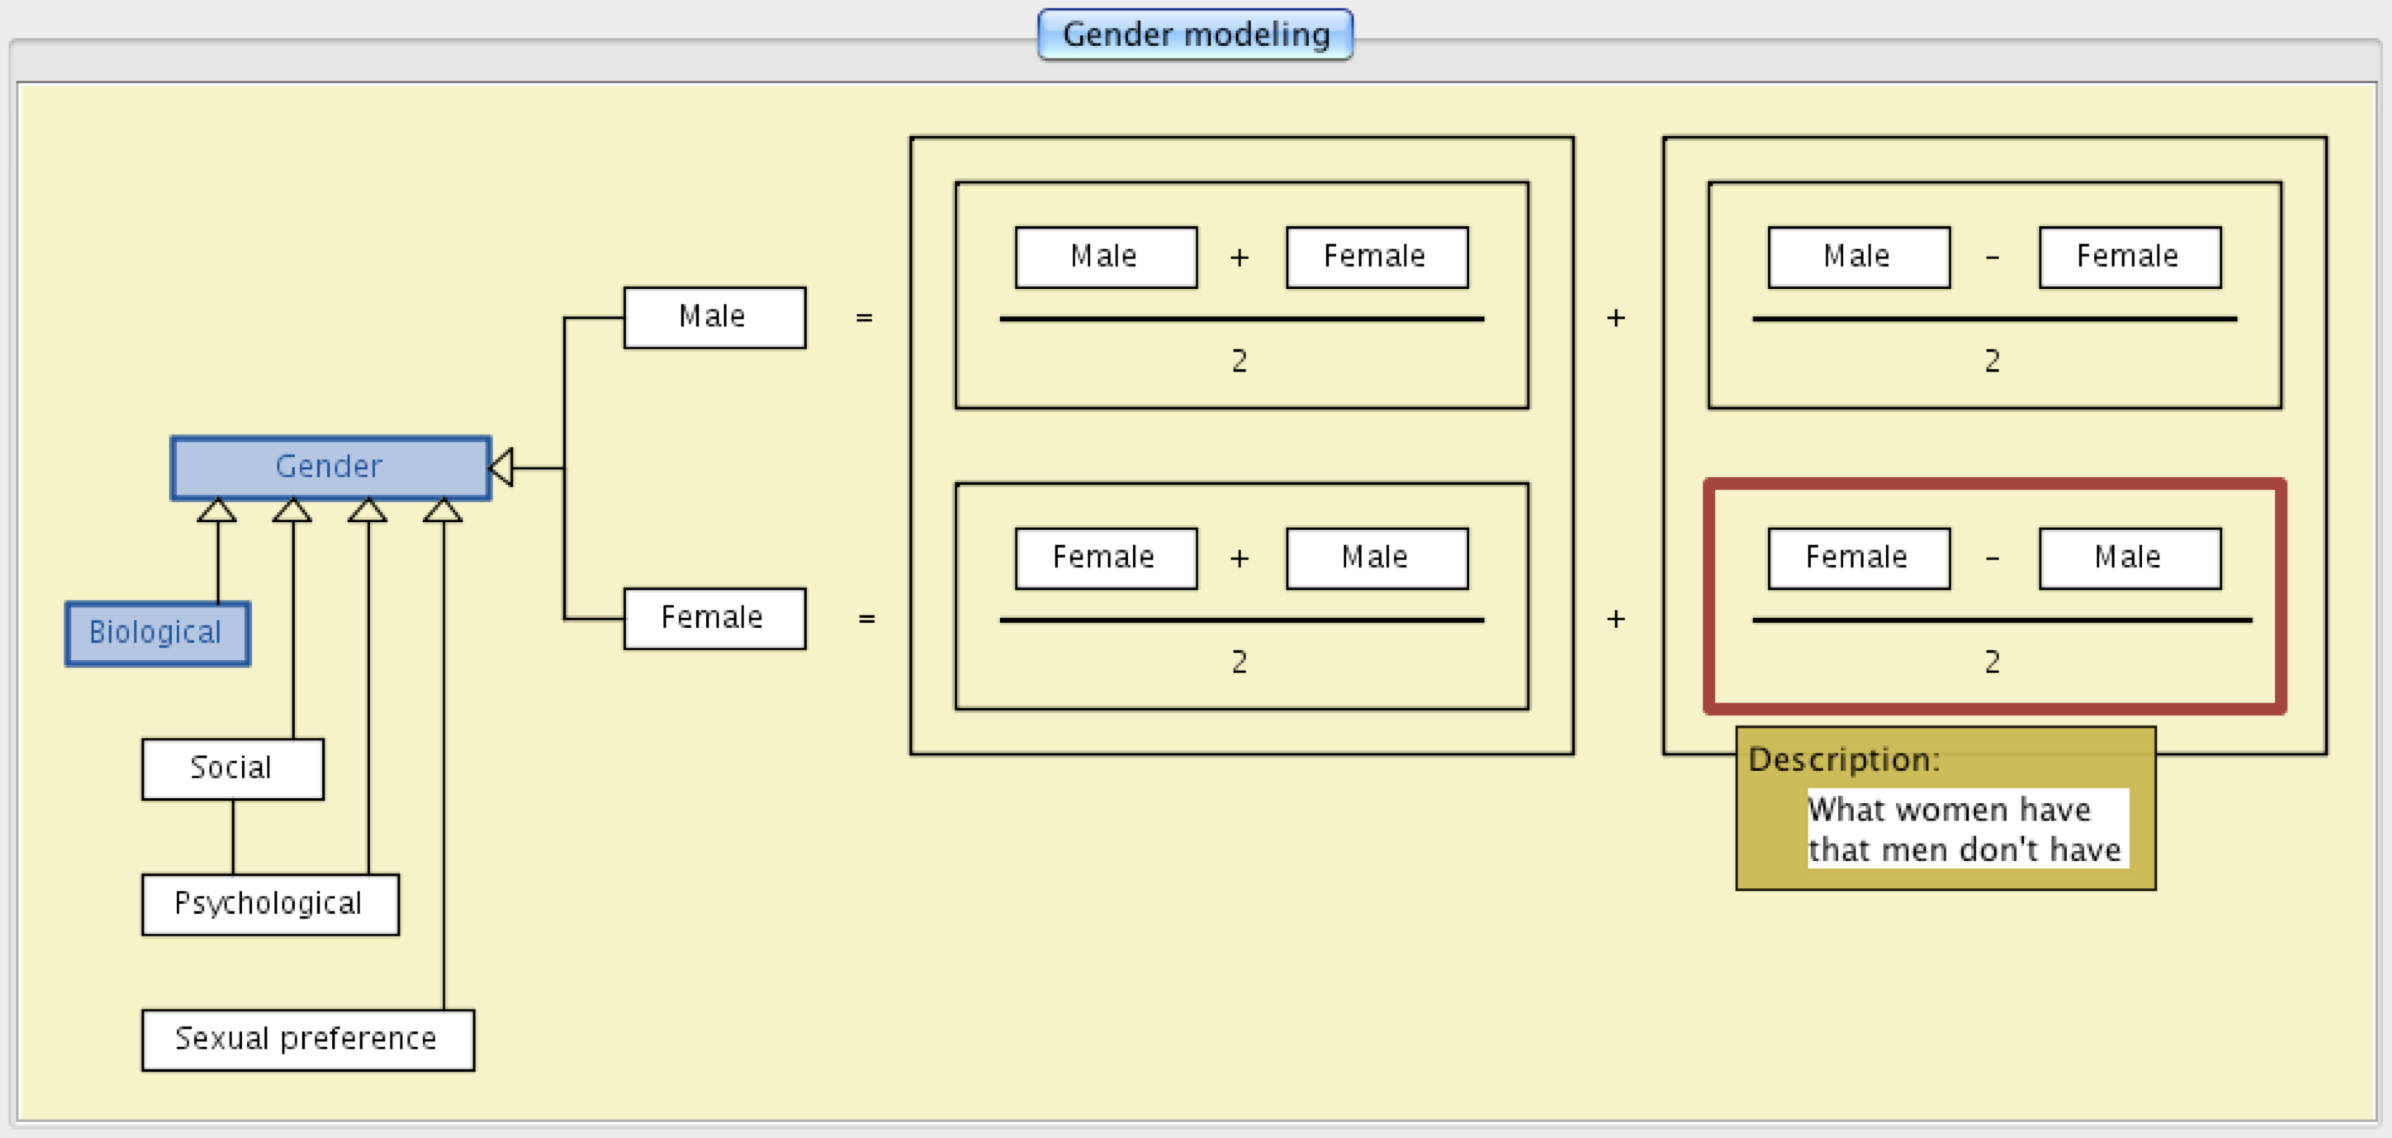Click Male in the top Male + Female fraction

1105,257
